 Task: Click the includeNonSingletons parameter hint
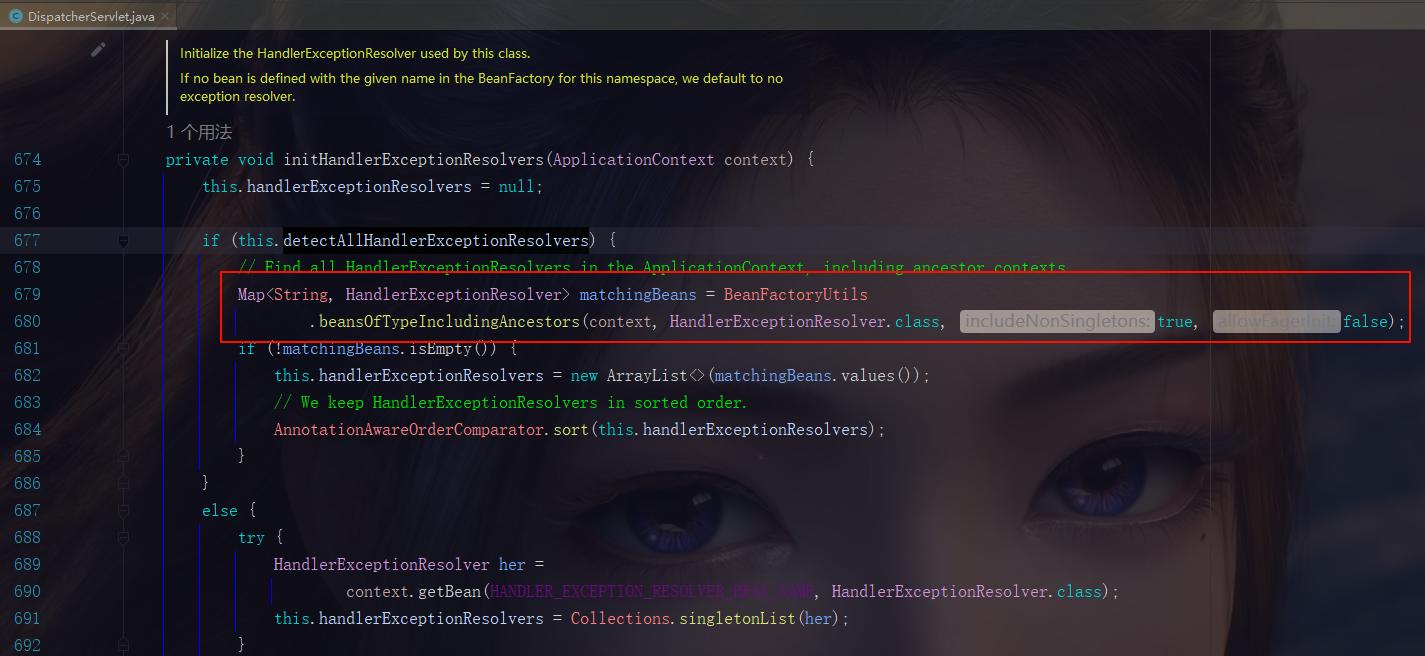1057,321
